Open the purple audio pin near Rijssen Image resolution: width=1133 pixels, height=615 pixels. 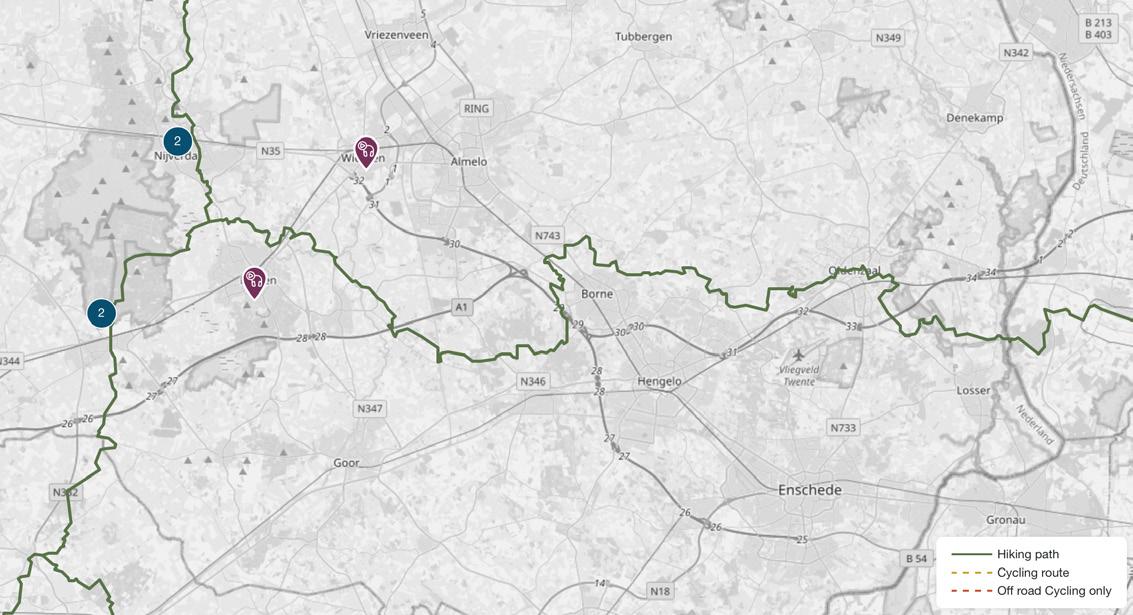click(254, 283)
